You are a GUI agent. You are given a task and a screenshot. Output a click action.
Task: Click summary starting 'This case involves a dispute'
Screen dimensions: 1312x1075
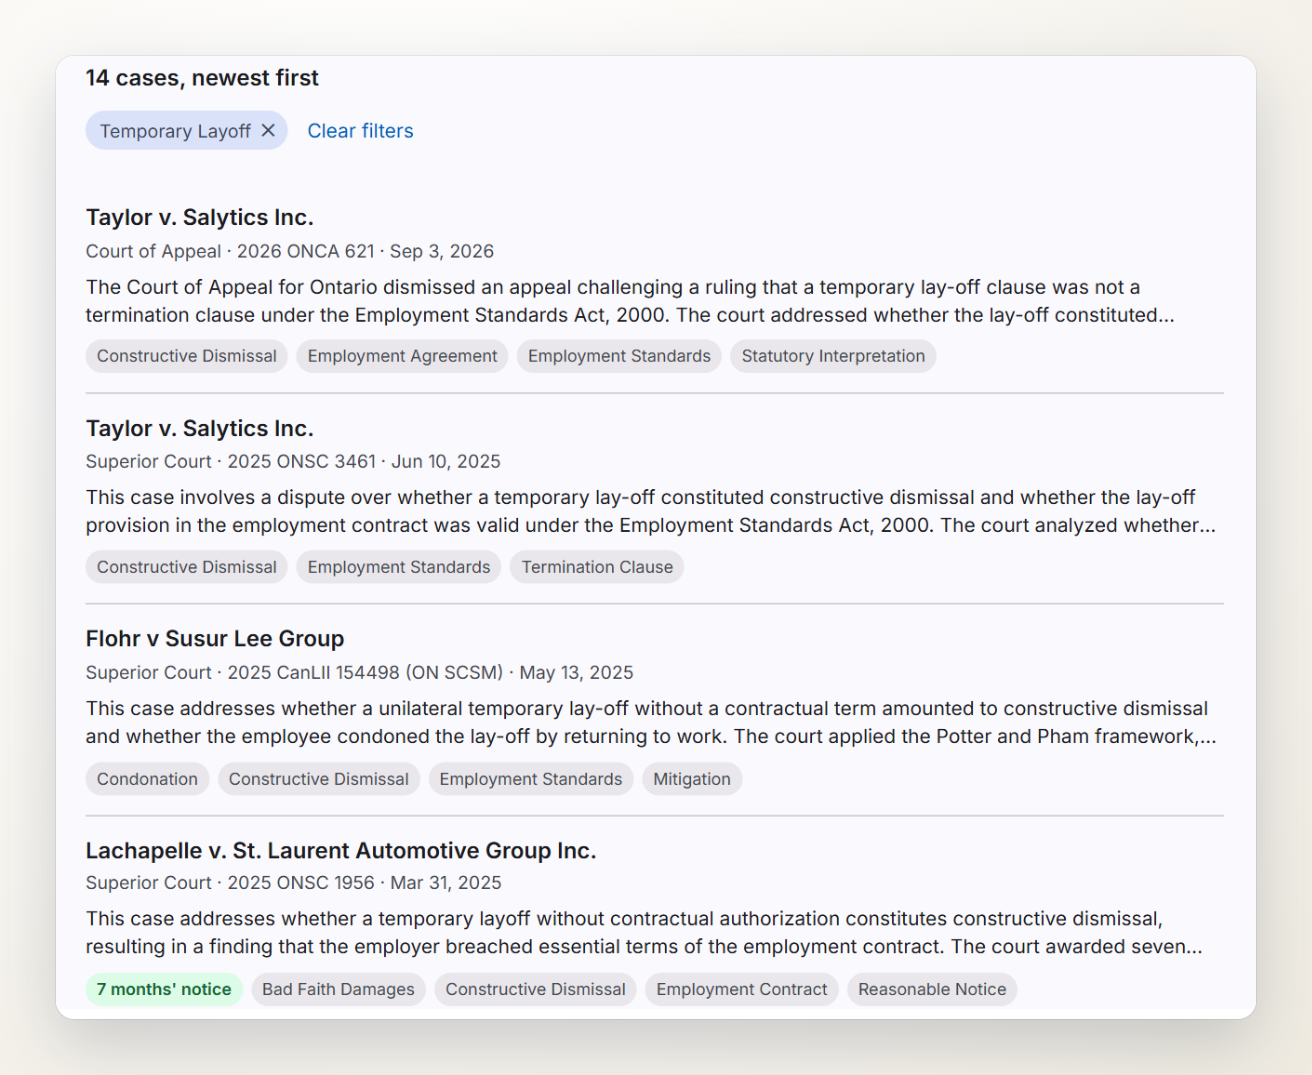pyautogui.click(x=651, y=511)
